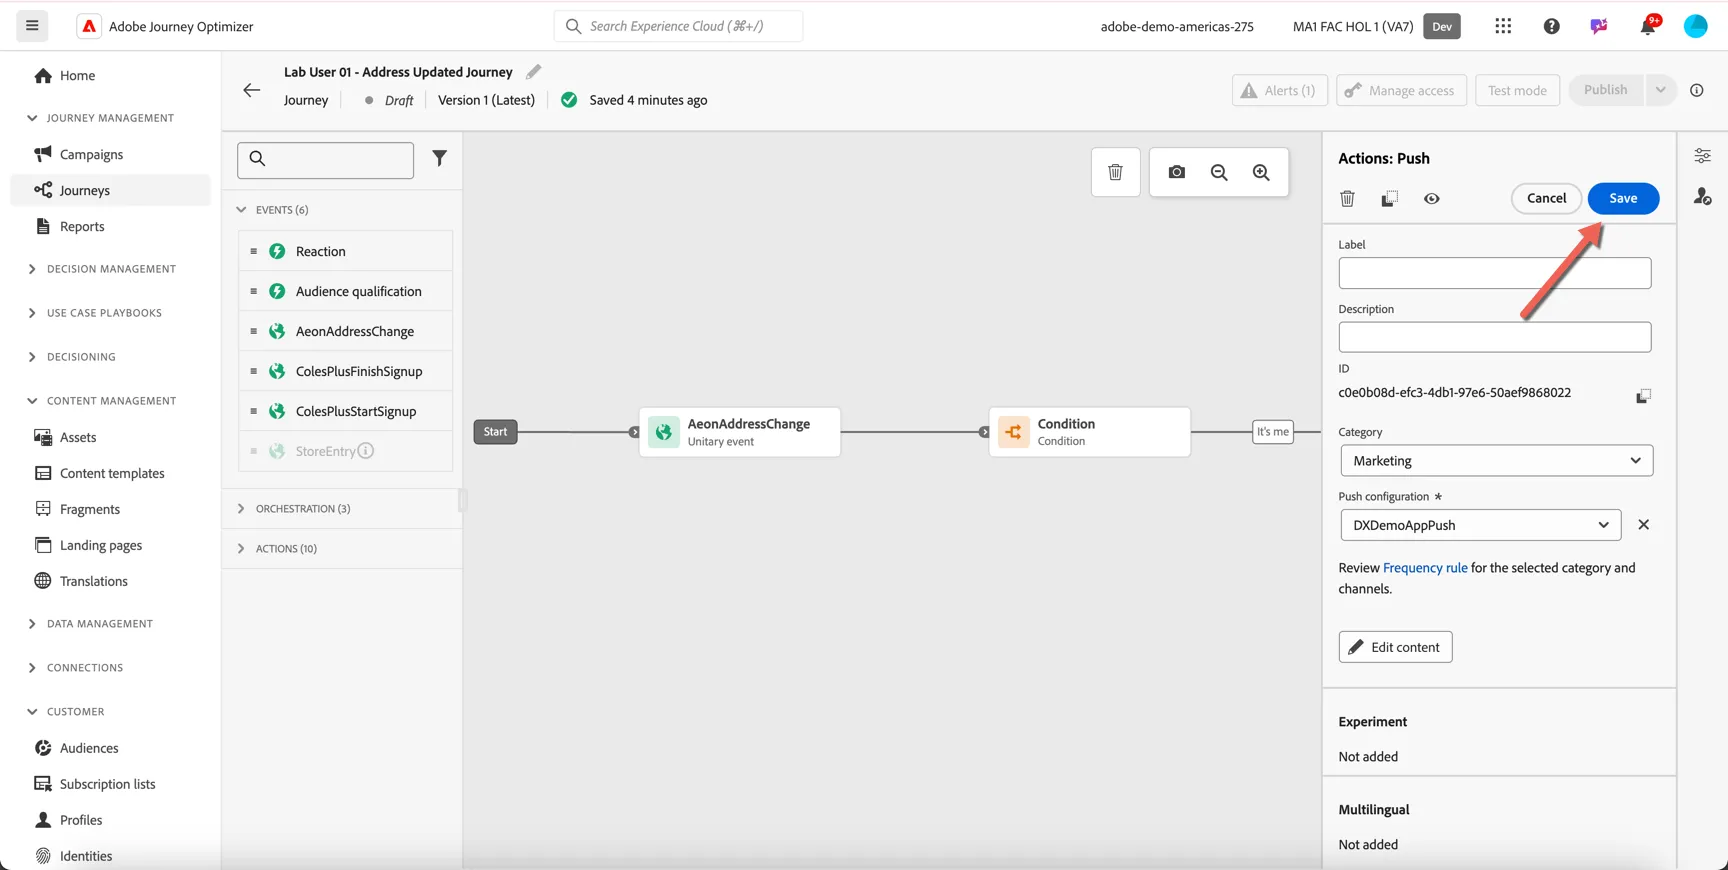Open the palette filter funnel icon
The image size is (1728, 870).
click(439, 158)
